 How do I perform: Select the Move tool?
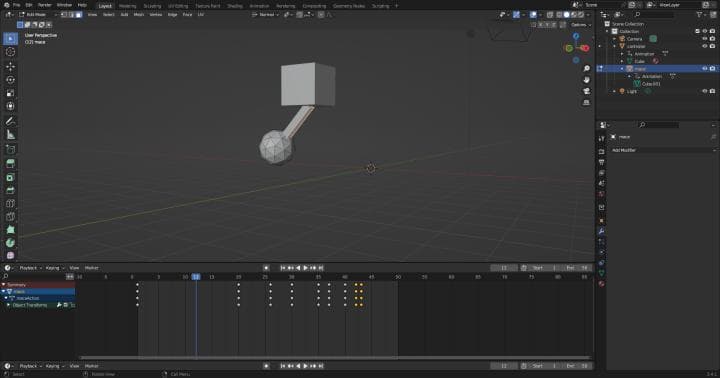(10, 67)
